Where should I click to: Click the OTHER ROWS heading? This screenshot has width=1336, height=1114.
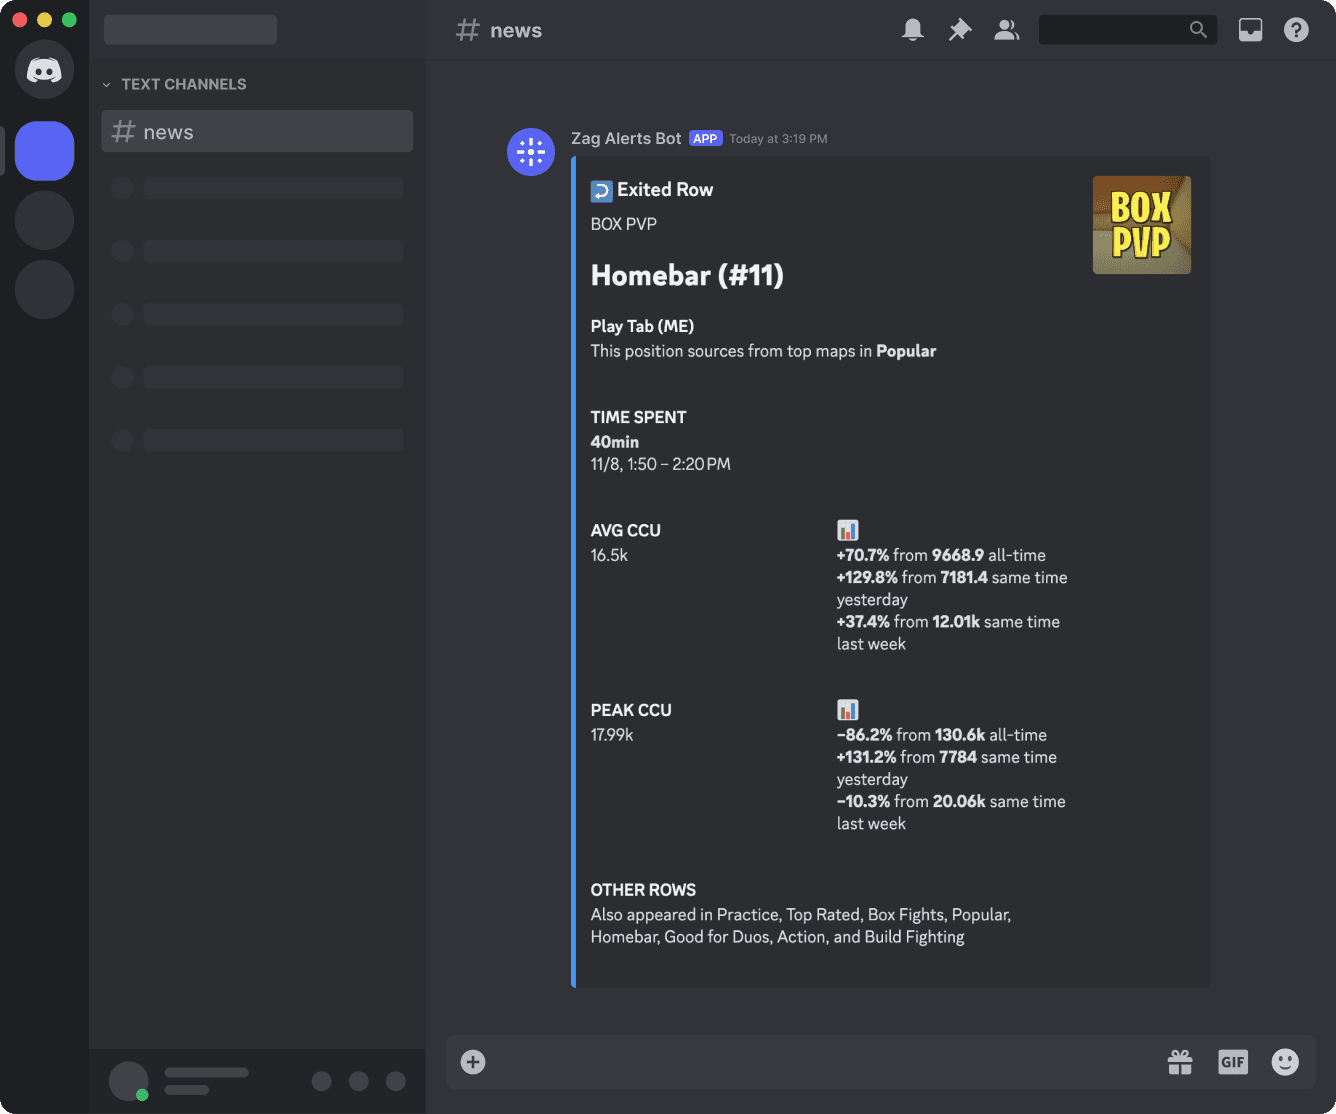643,890
